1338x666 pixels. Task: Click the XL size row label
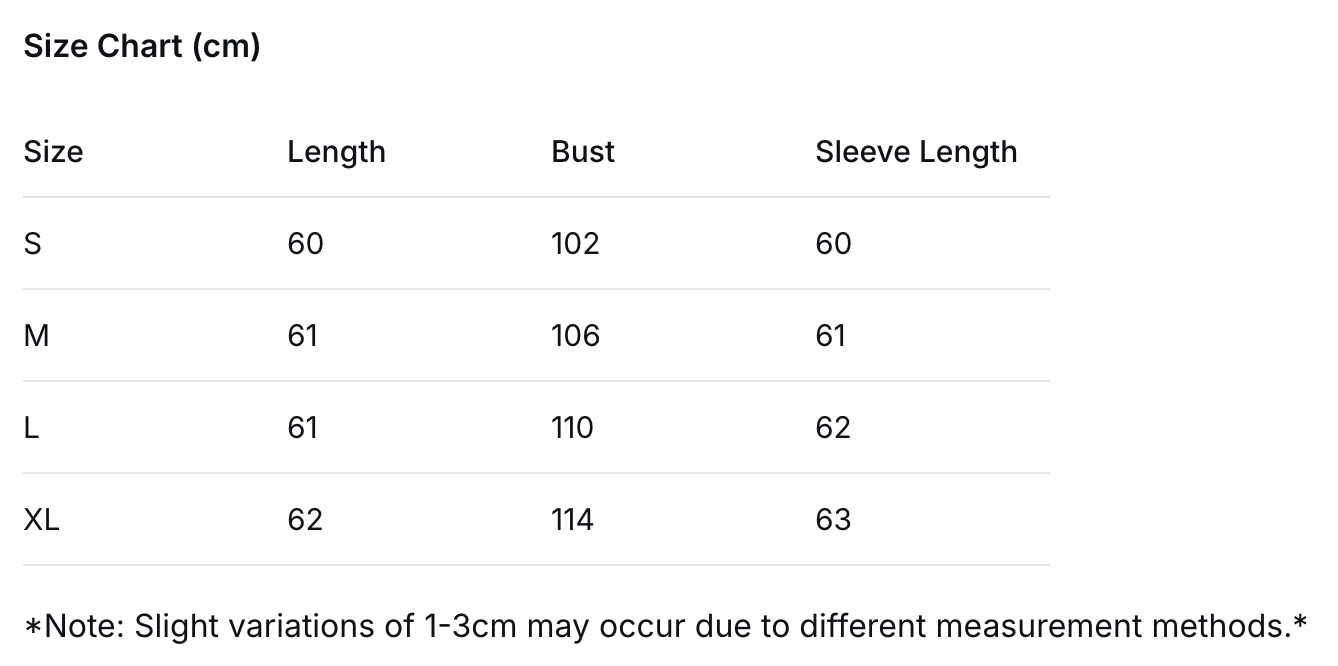(x=42, y=520)
